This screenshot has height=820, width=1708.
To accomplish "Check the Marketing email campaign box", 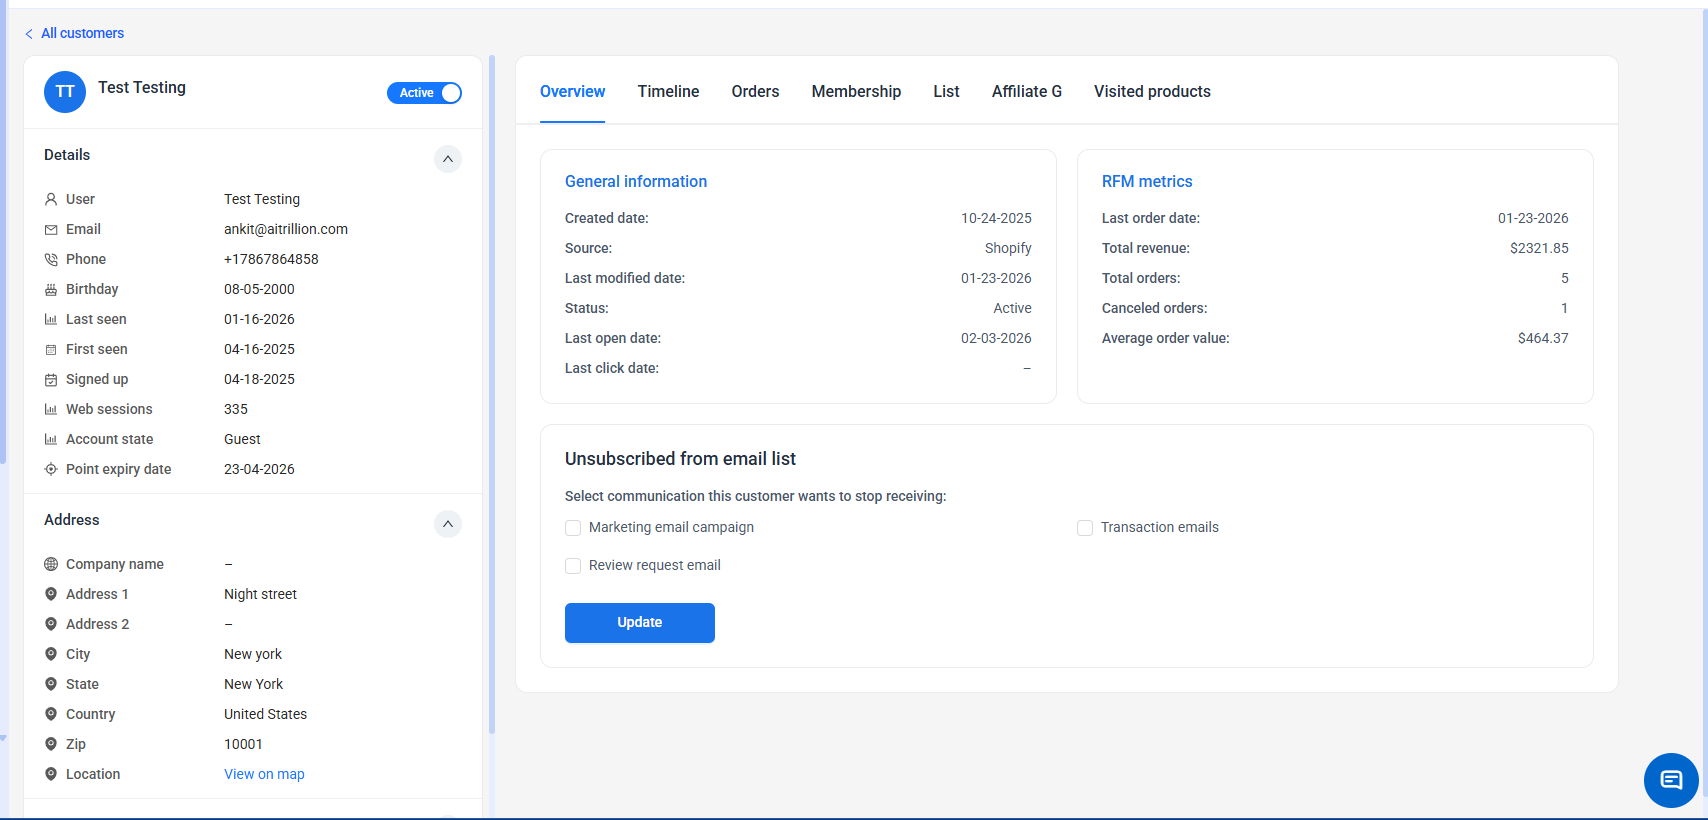I will coord(573,528).
